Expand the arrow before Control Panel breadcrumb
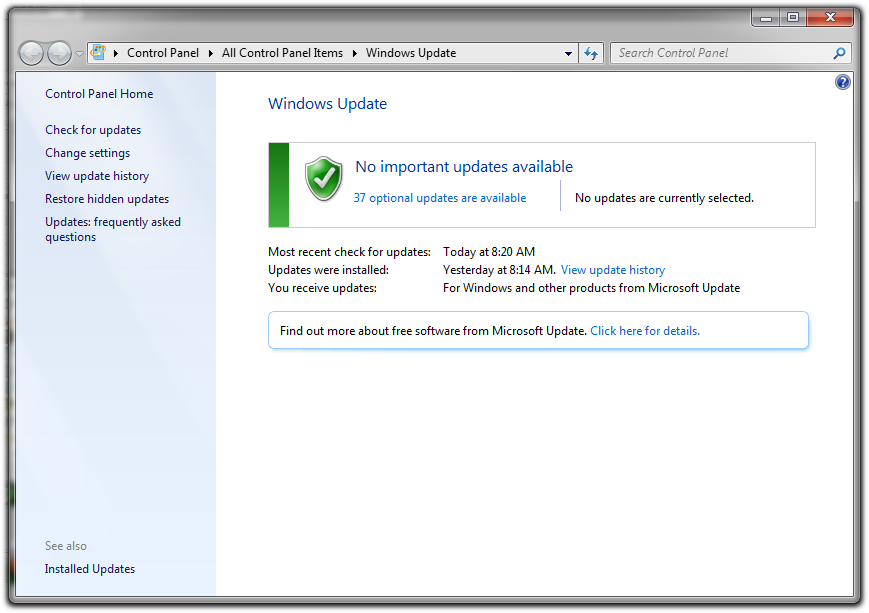 pyautogui.click(x=116, y=53)
